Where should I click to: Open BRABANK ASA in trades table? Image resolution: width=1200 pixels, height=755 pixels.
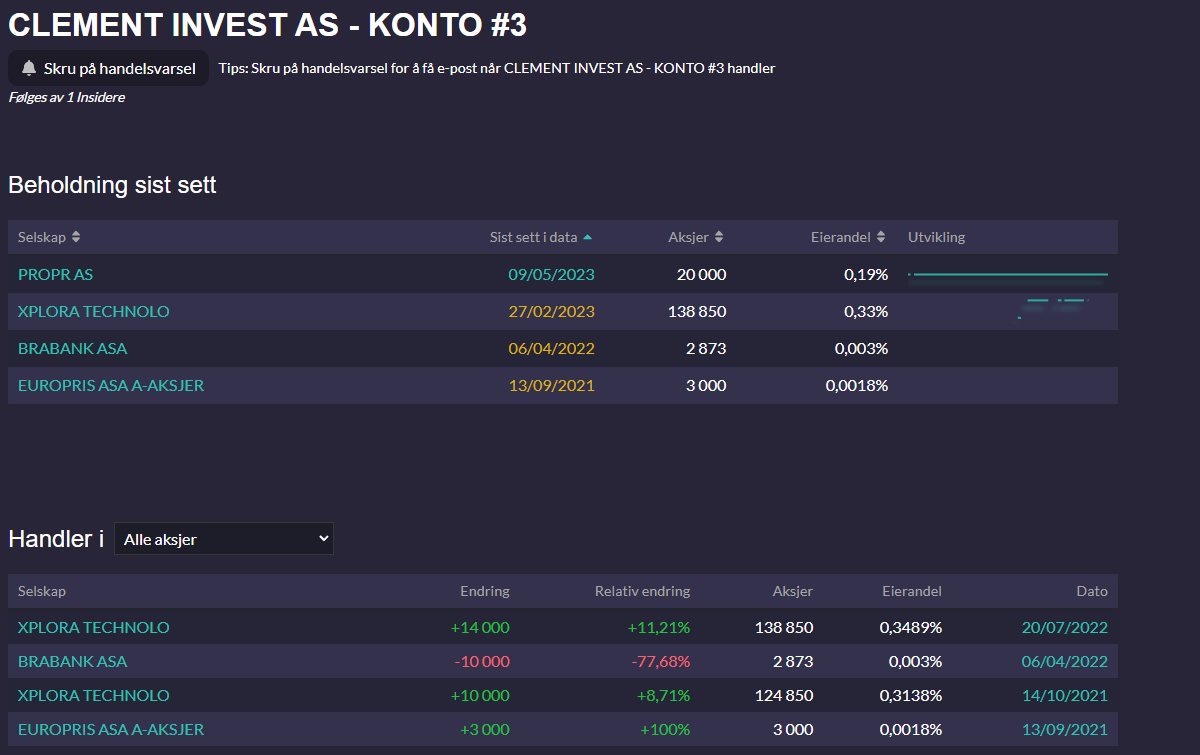72,661
